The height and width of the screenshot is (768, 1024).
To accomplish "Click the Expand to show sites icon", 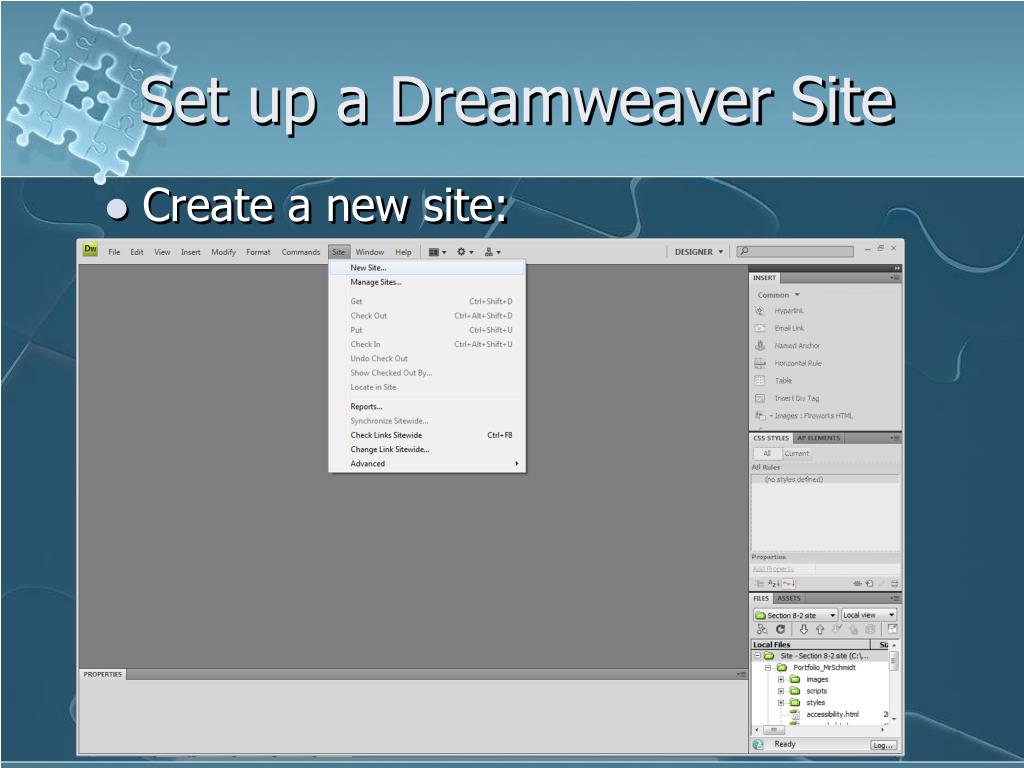I will coord(893,630).
